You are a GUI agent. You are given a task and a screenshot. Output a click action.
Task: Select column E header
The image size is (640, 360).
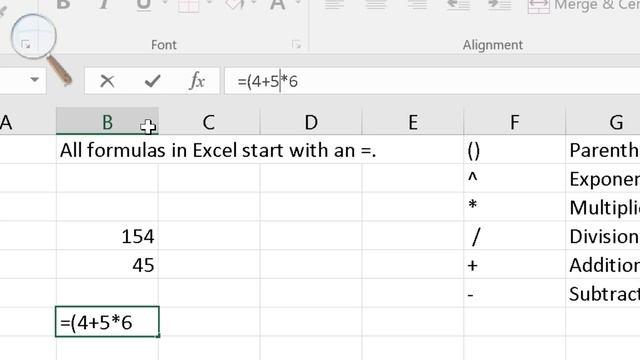(413, 122)
